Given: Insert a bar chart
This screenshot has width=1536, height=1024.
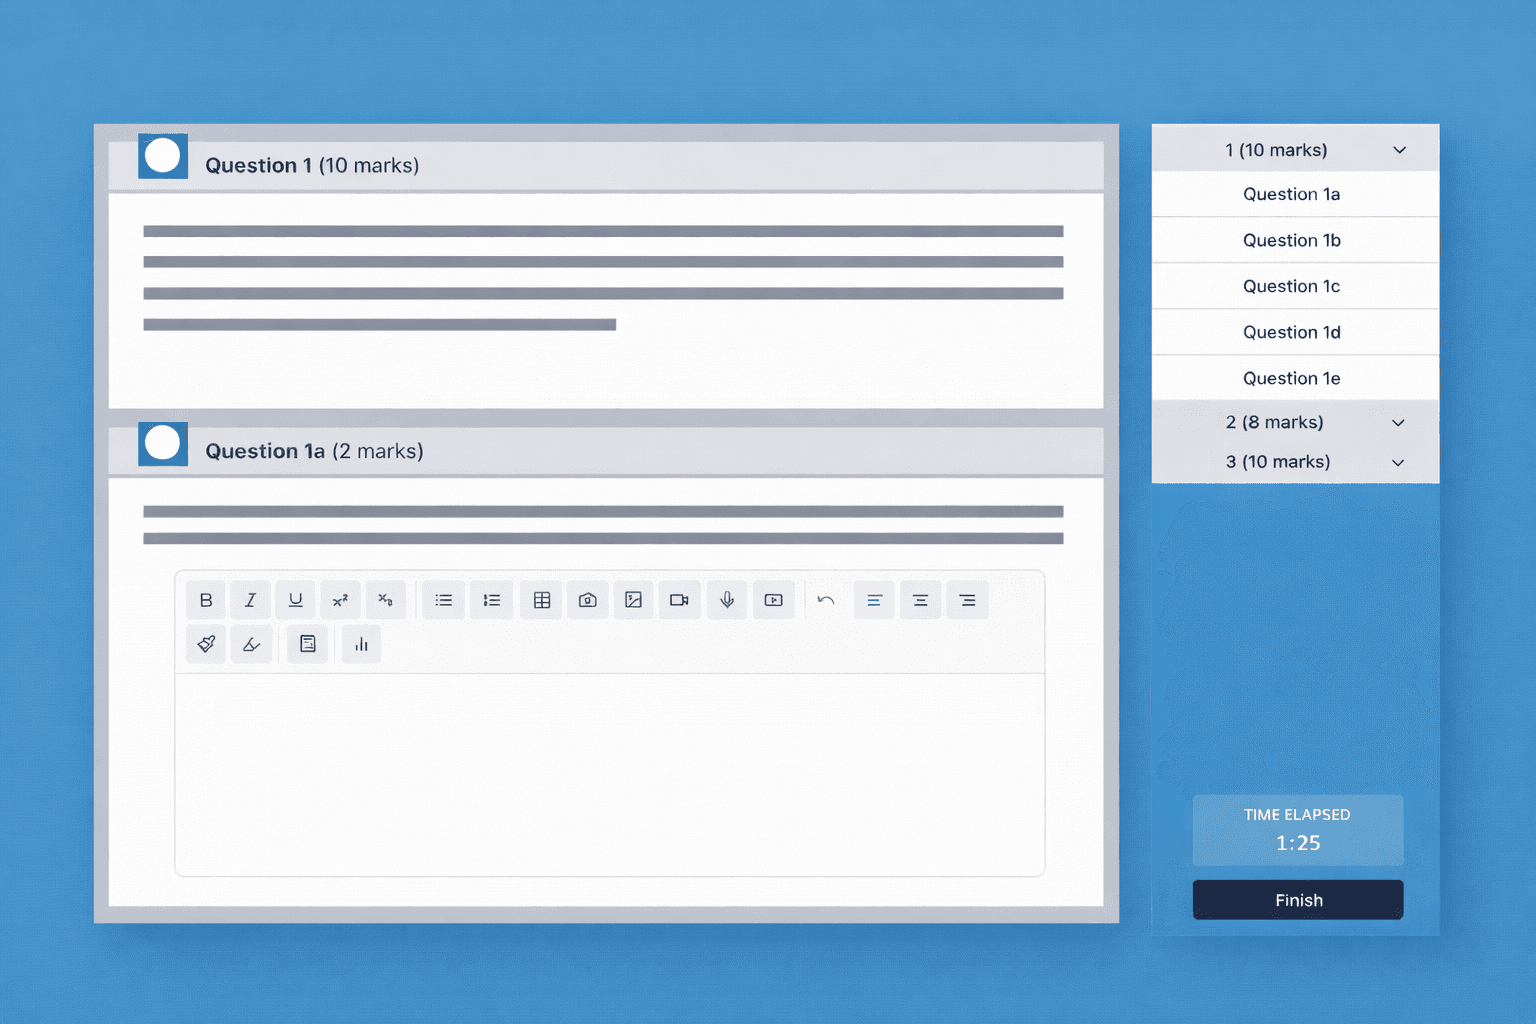Looking at the screenshot, I should (x=361, y=644).
